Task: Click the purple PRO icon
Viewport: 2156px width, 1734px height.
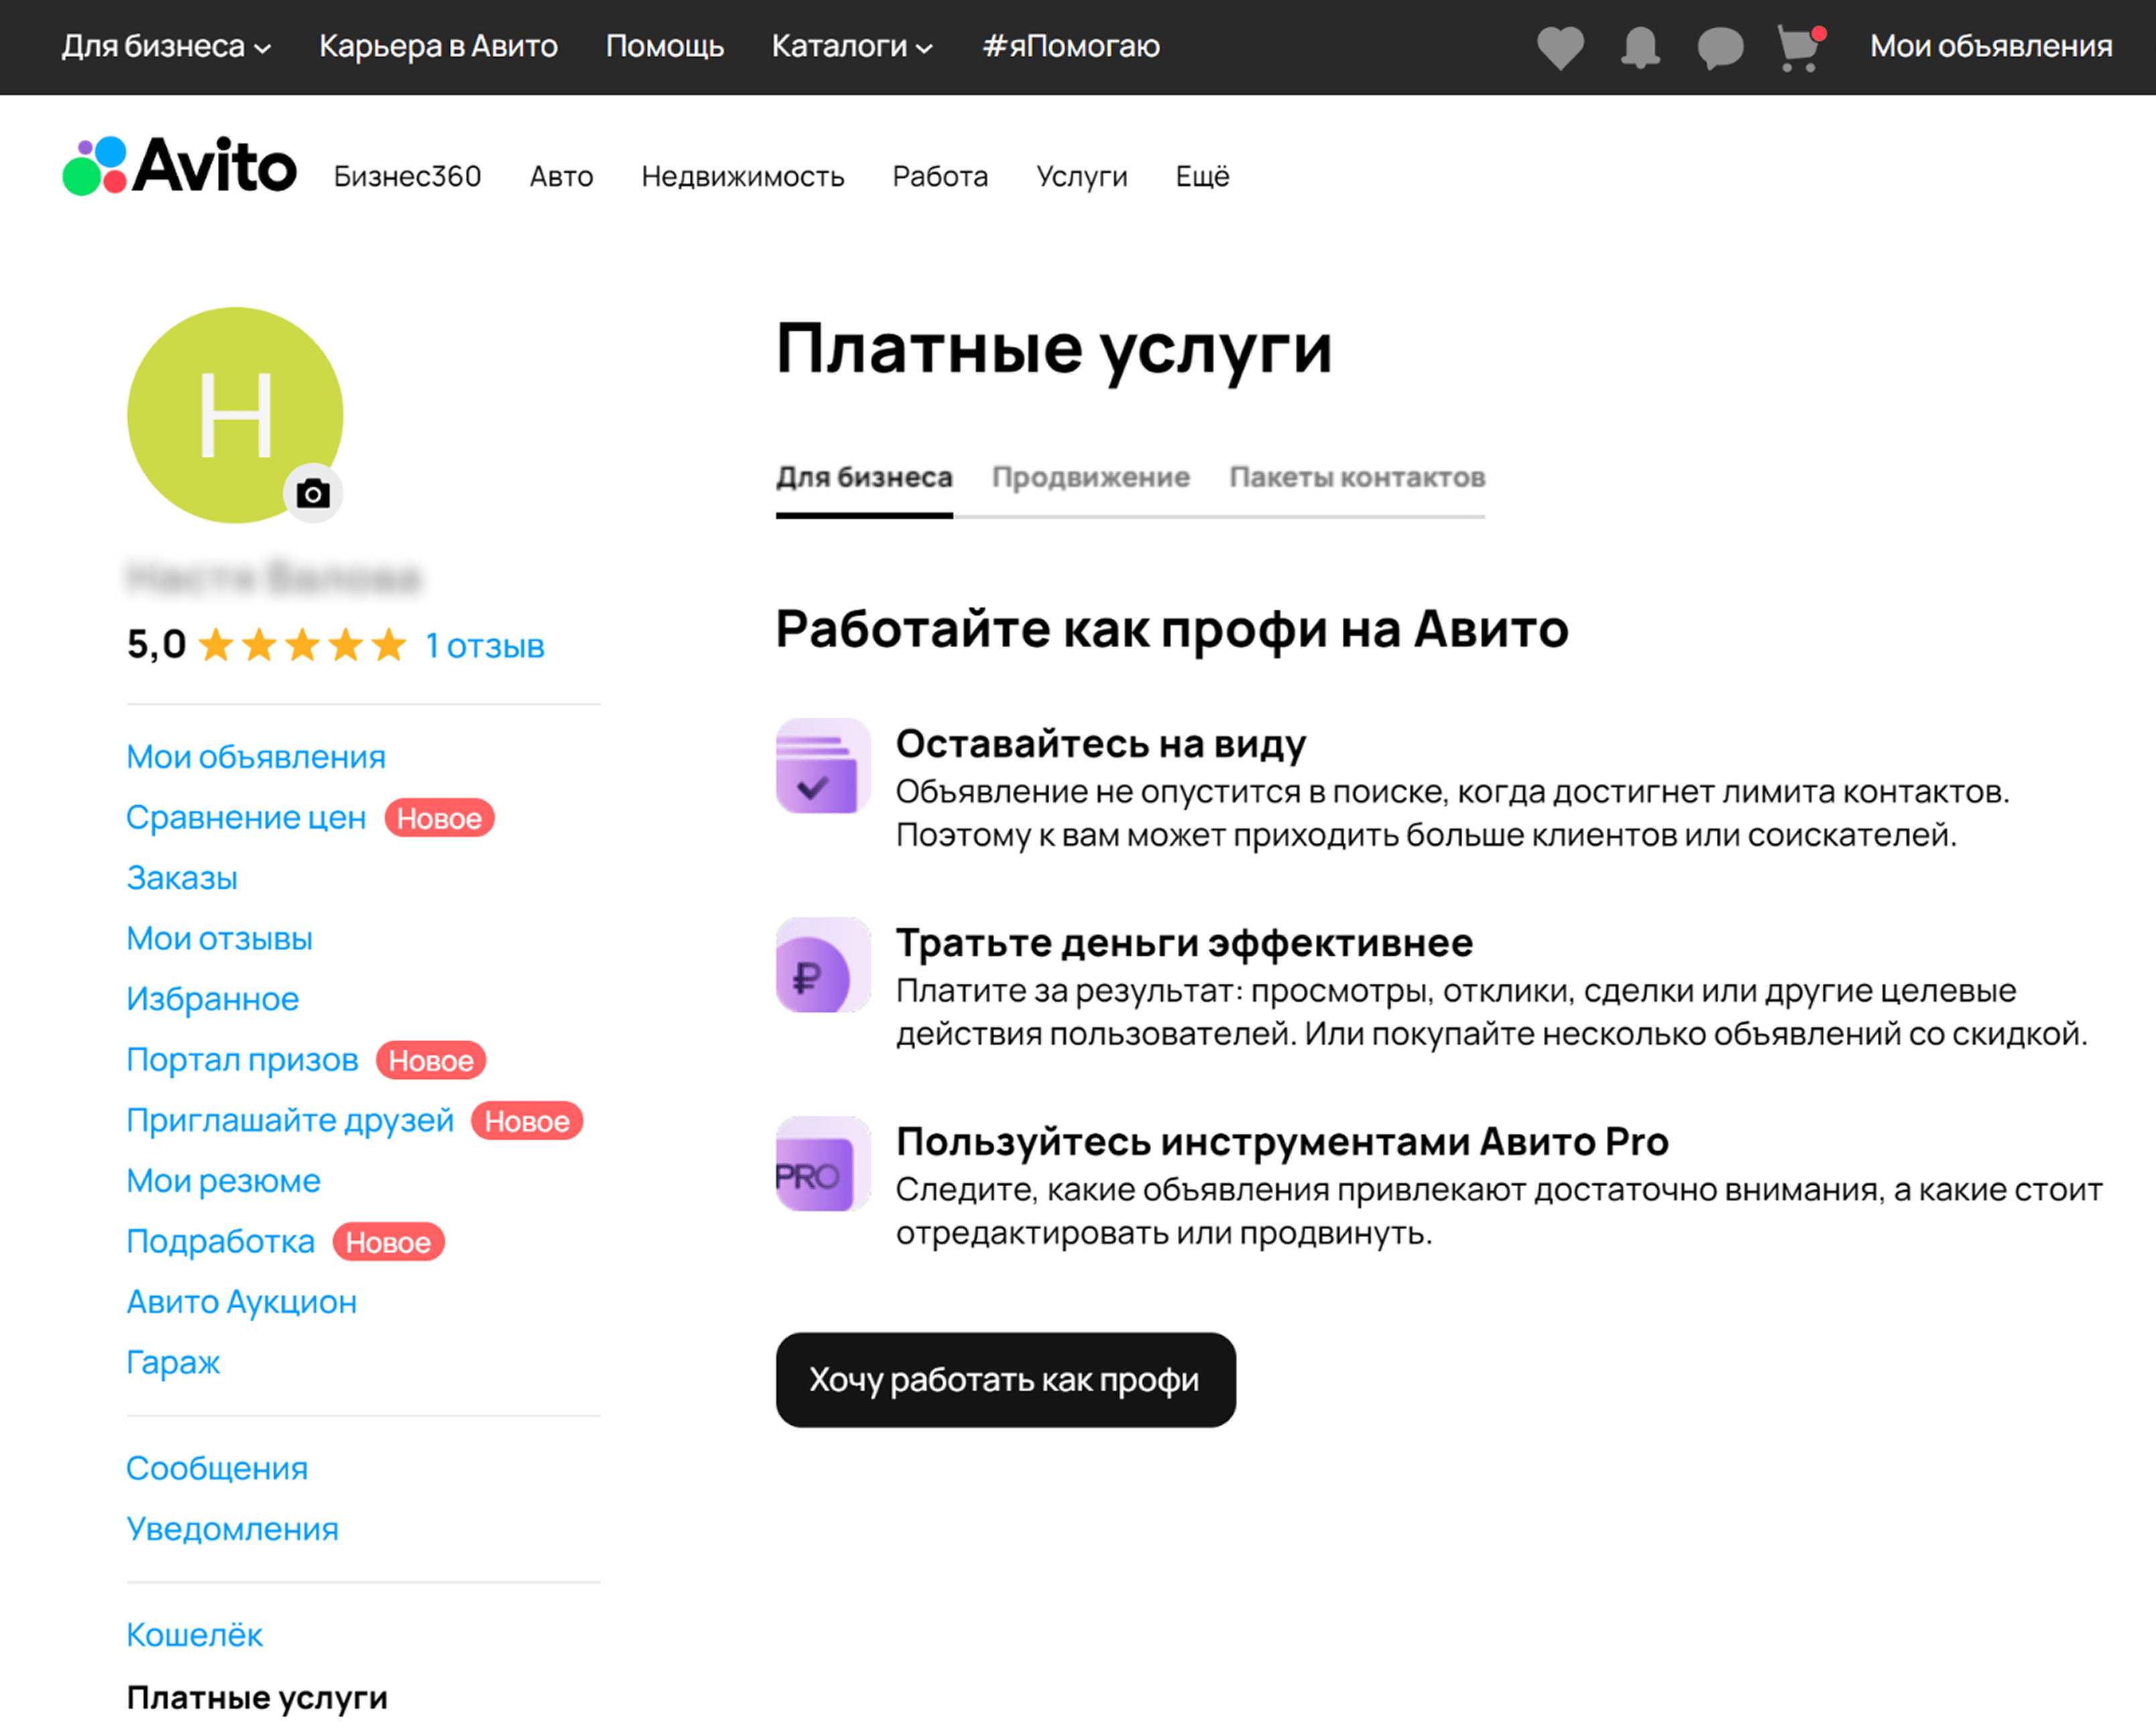Action: click(x=823, y=1164)
